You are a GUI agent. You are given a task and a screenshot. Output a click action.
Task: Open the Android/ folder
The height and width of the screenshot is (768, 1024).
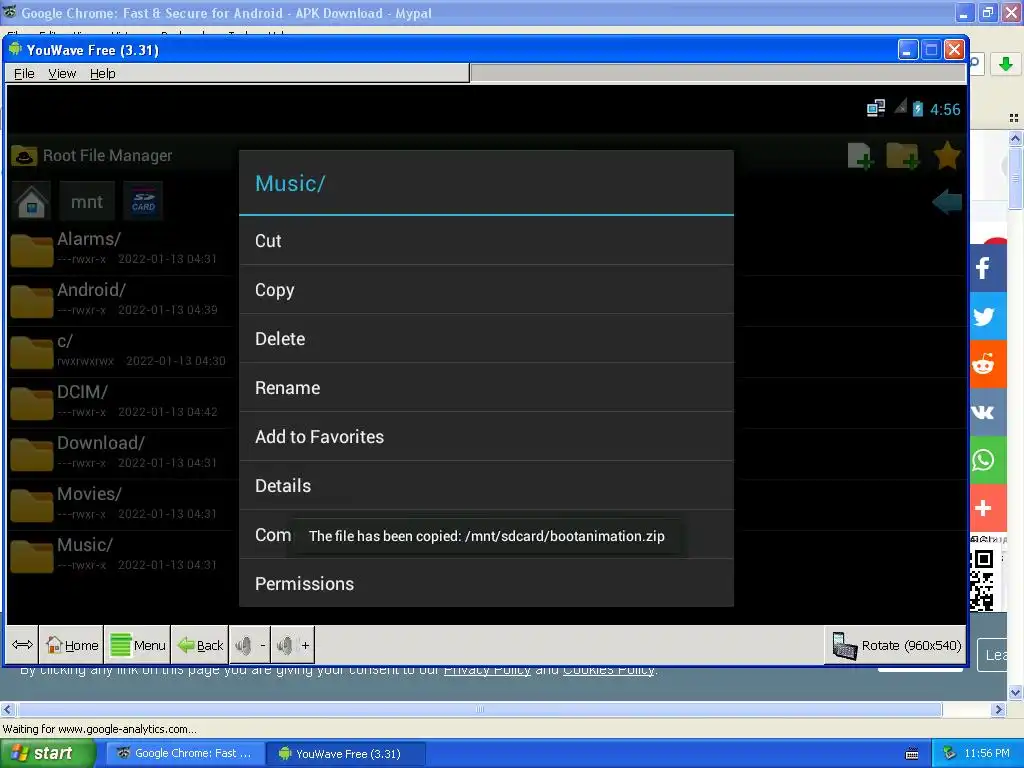click(121, 299)
